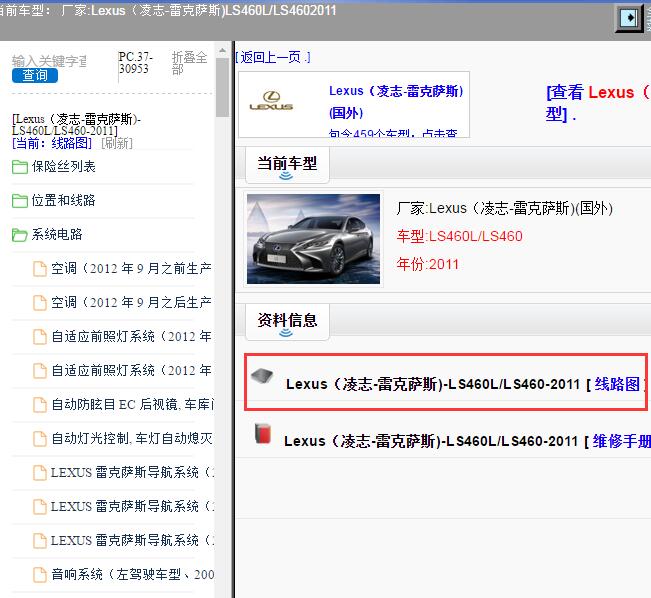This screenshot has width=651, height=598.
Task: Click the red book icon beside 维修手册 entry
Action: [x=262, y=434]
